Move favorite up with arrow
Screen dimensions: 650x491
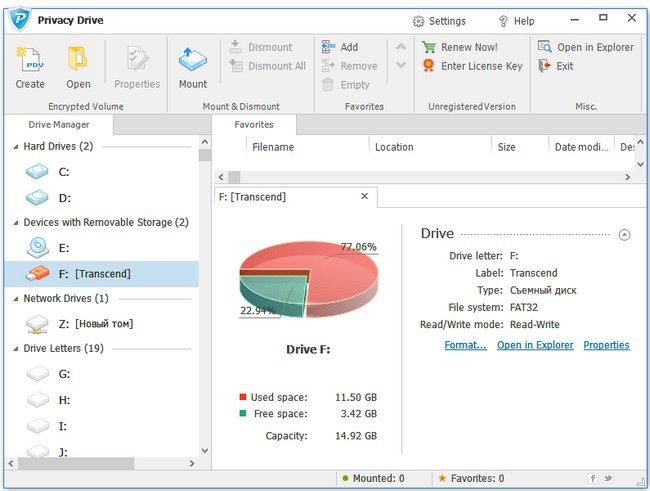coord(401,47)
